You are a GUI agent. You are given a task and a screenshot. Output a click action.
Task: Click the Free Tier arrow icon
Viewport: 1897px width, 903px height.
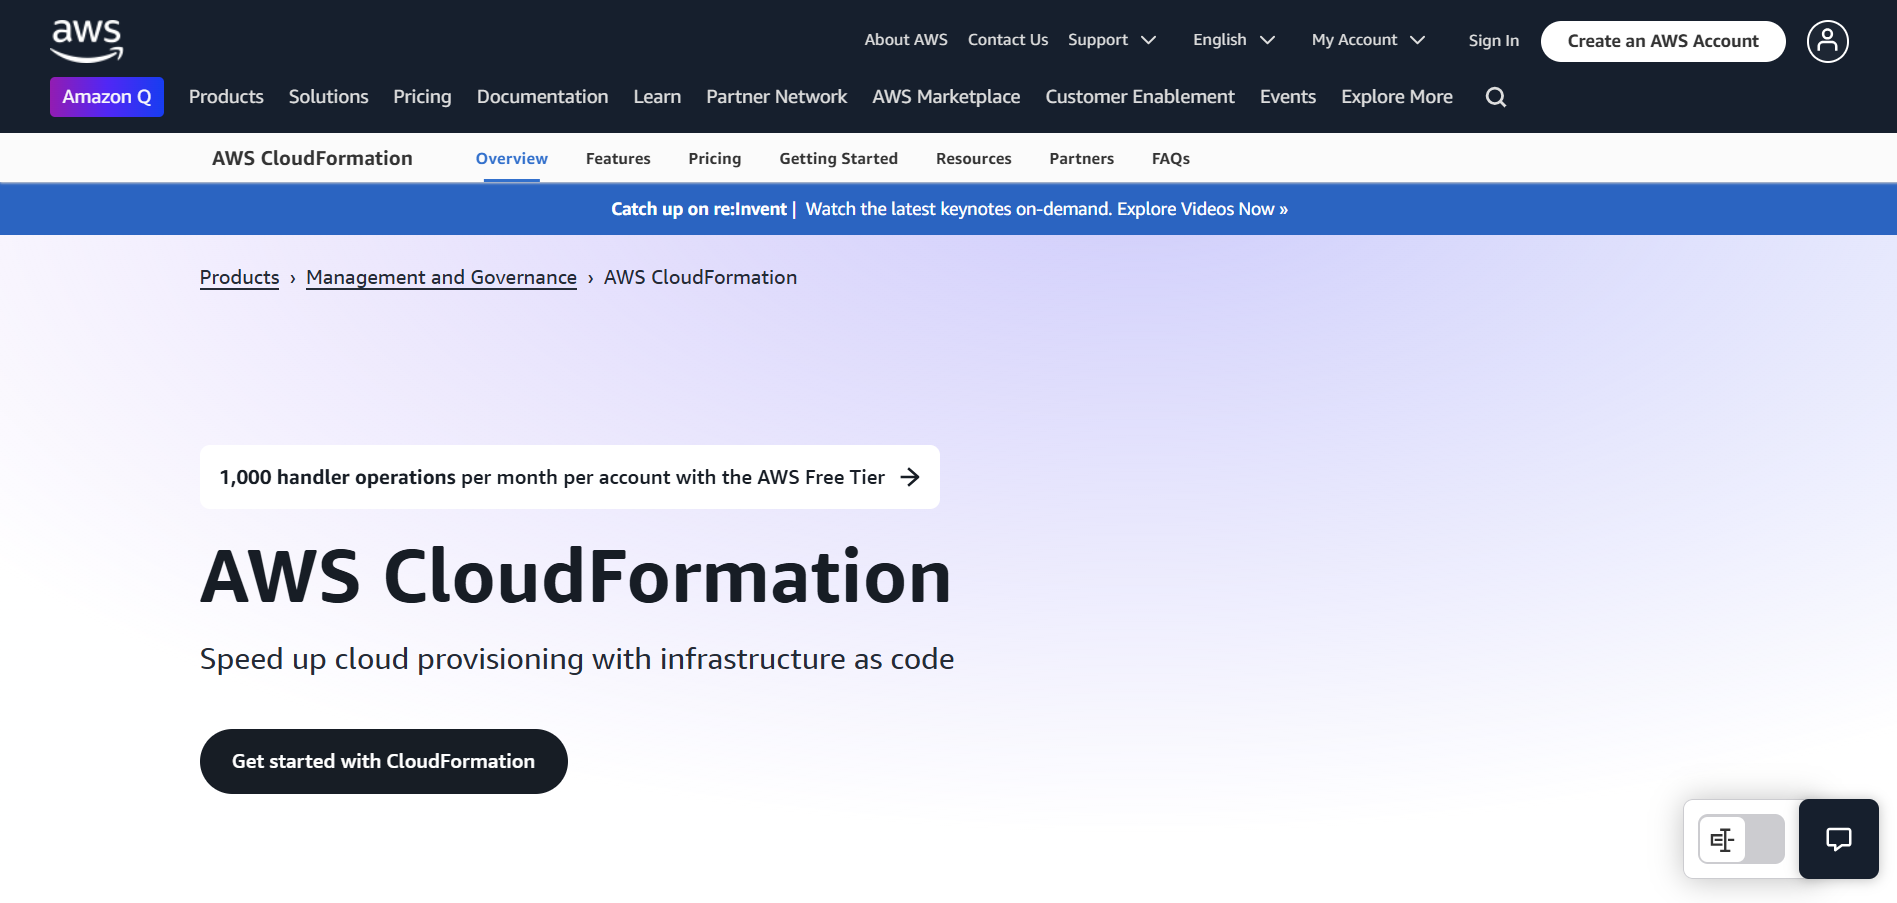[x=910, y=477]
